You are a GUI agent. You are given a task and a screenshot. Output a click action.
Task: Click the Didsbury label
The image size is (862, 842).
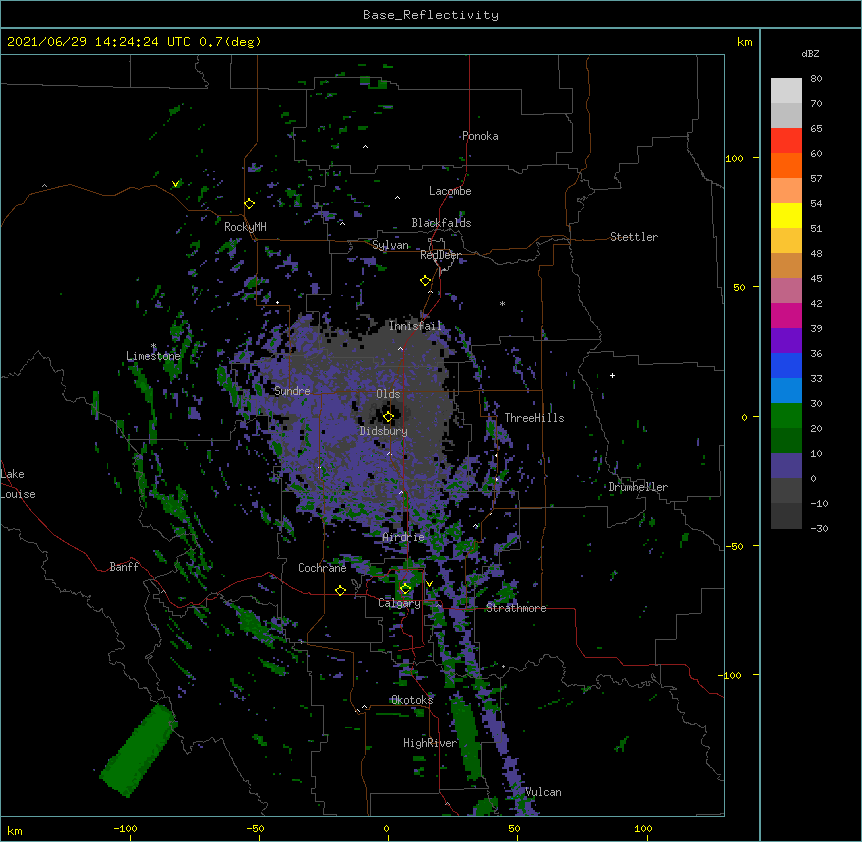click(384, 431)
